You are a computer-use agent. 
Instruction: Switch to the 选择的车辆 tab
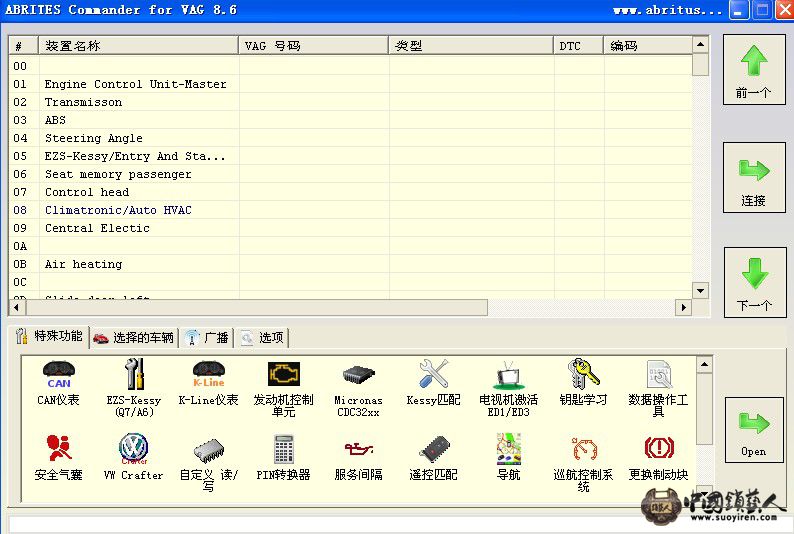click(x=134, y=338)
